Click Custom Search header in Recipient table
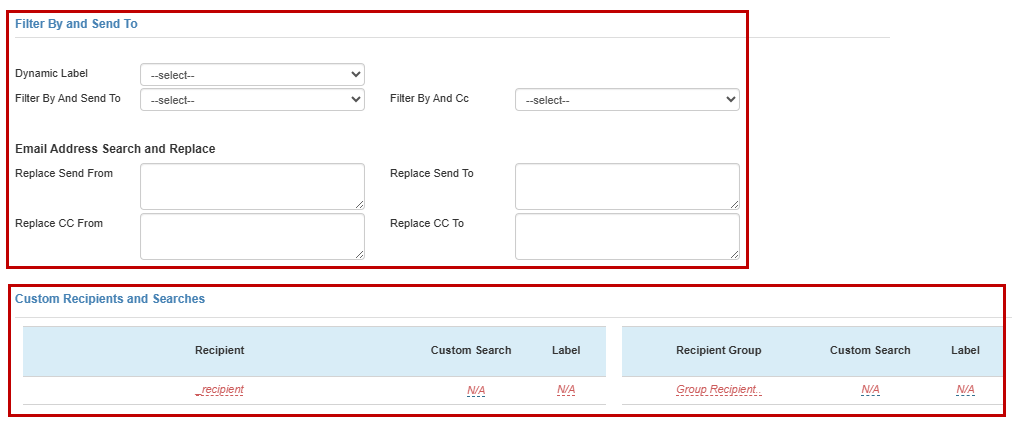1012x430 pixels. (x=471, y=351)
